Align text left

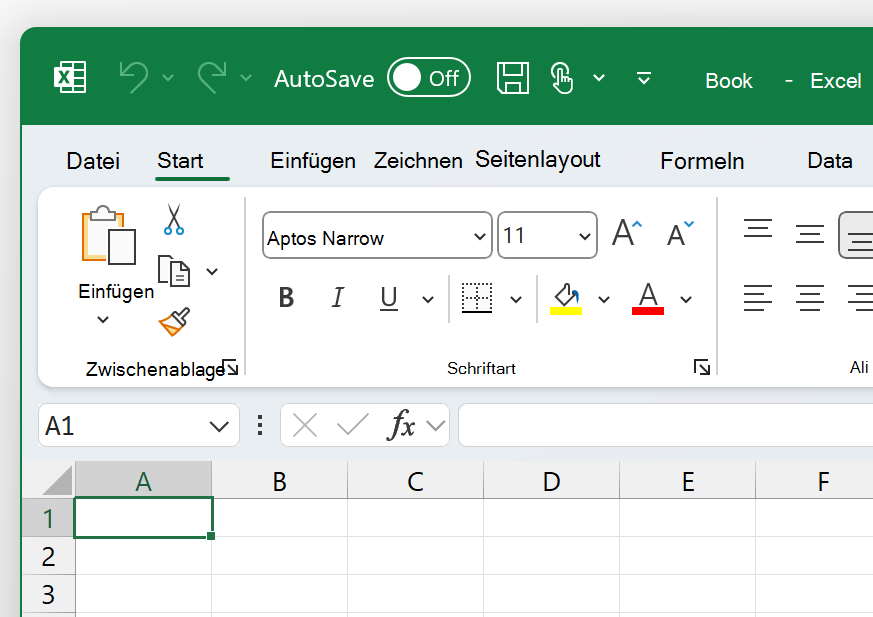[758, 297]
